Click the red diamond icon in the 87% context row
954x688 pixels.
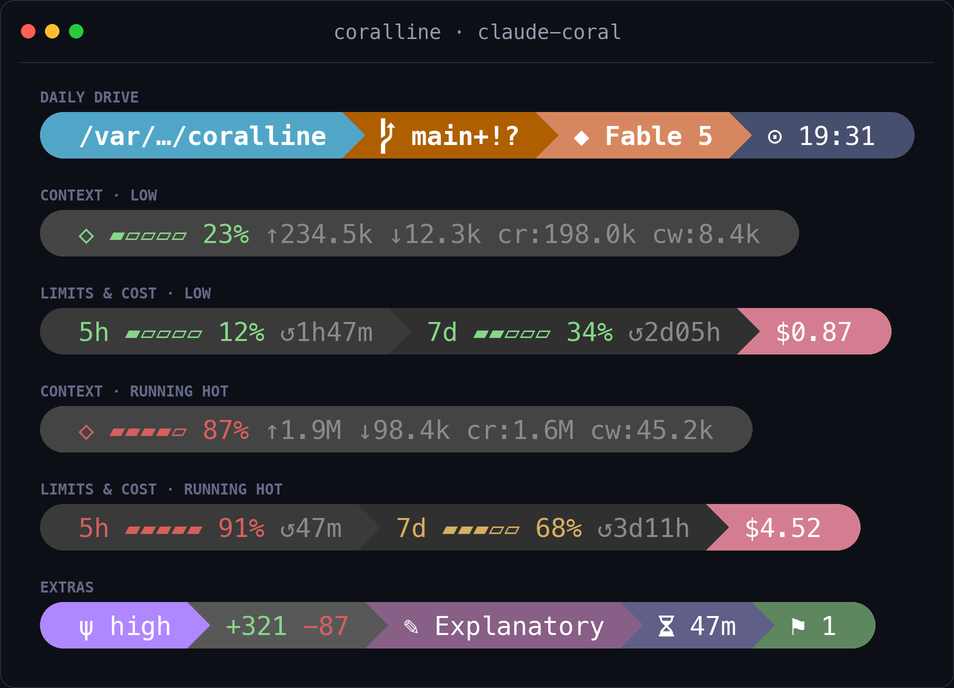86,431
